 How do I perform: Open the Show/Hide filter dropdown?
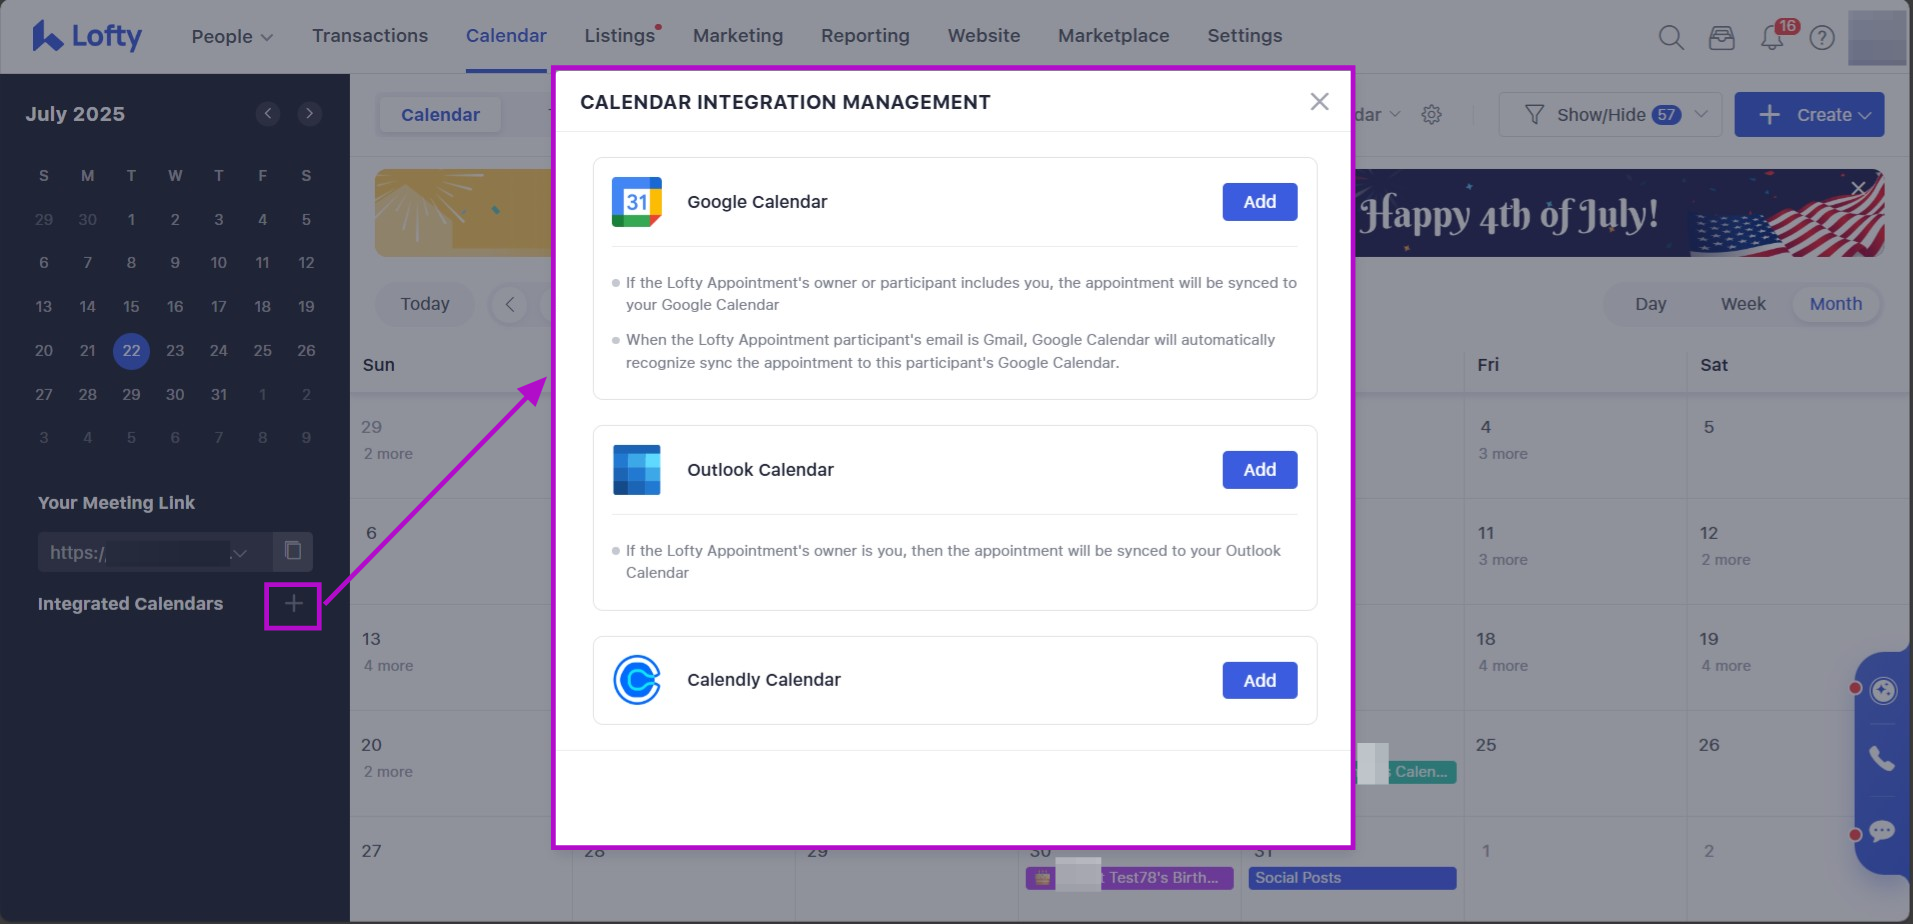coord(1609,115)
